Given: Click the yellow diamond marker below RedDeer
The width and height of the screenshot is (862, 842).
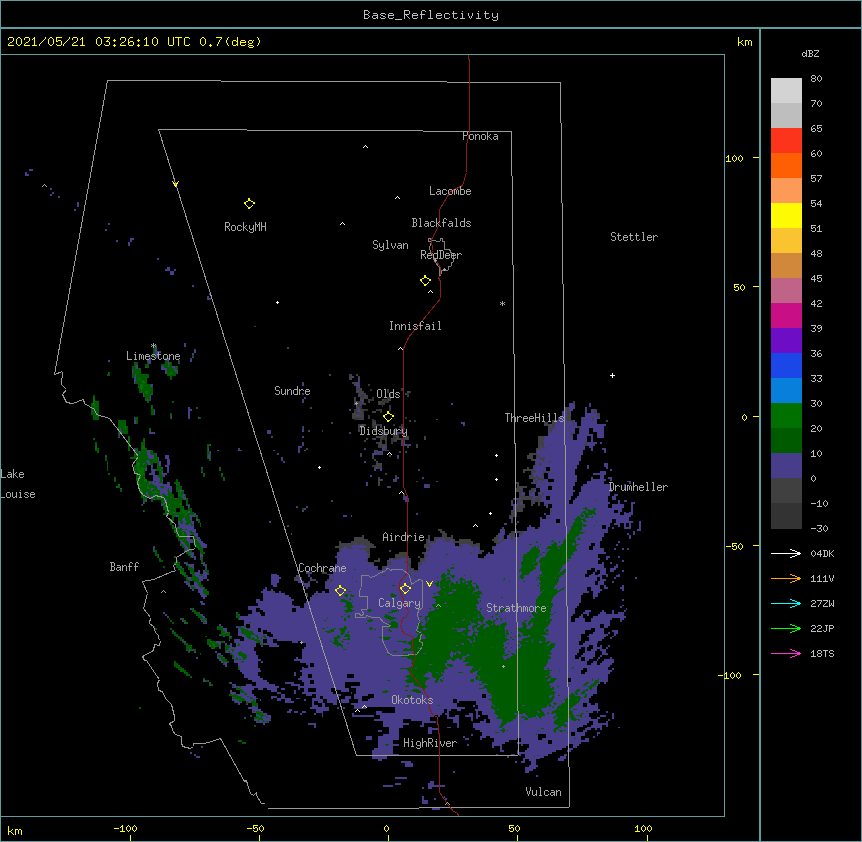Looking at the screenshot, I should [x=425, y=281].
